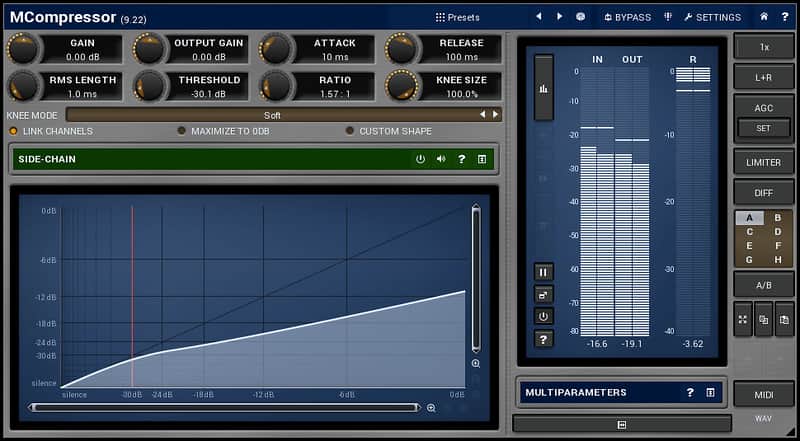Open the SETTINGS menu
Screen dimensions: 800x441
(712, 17)
